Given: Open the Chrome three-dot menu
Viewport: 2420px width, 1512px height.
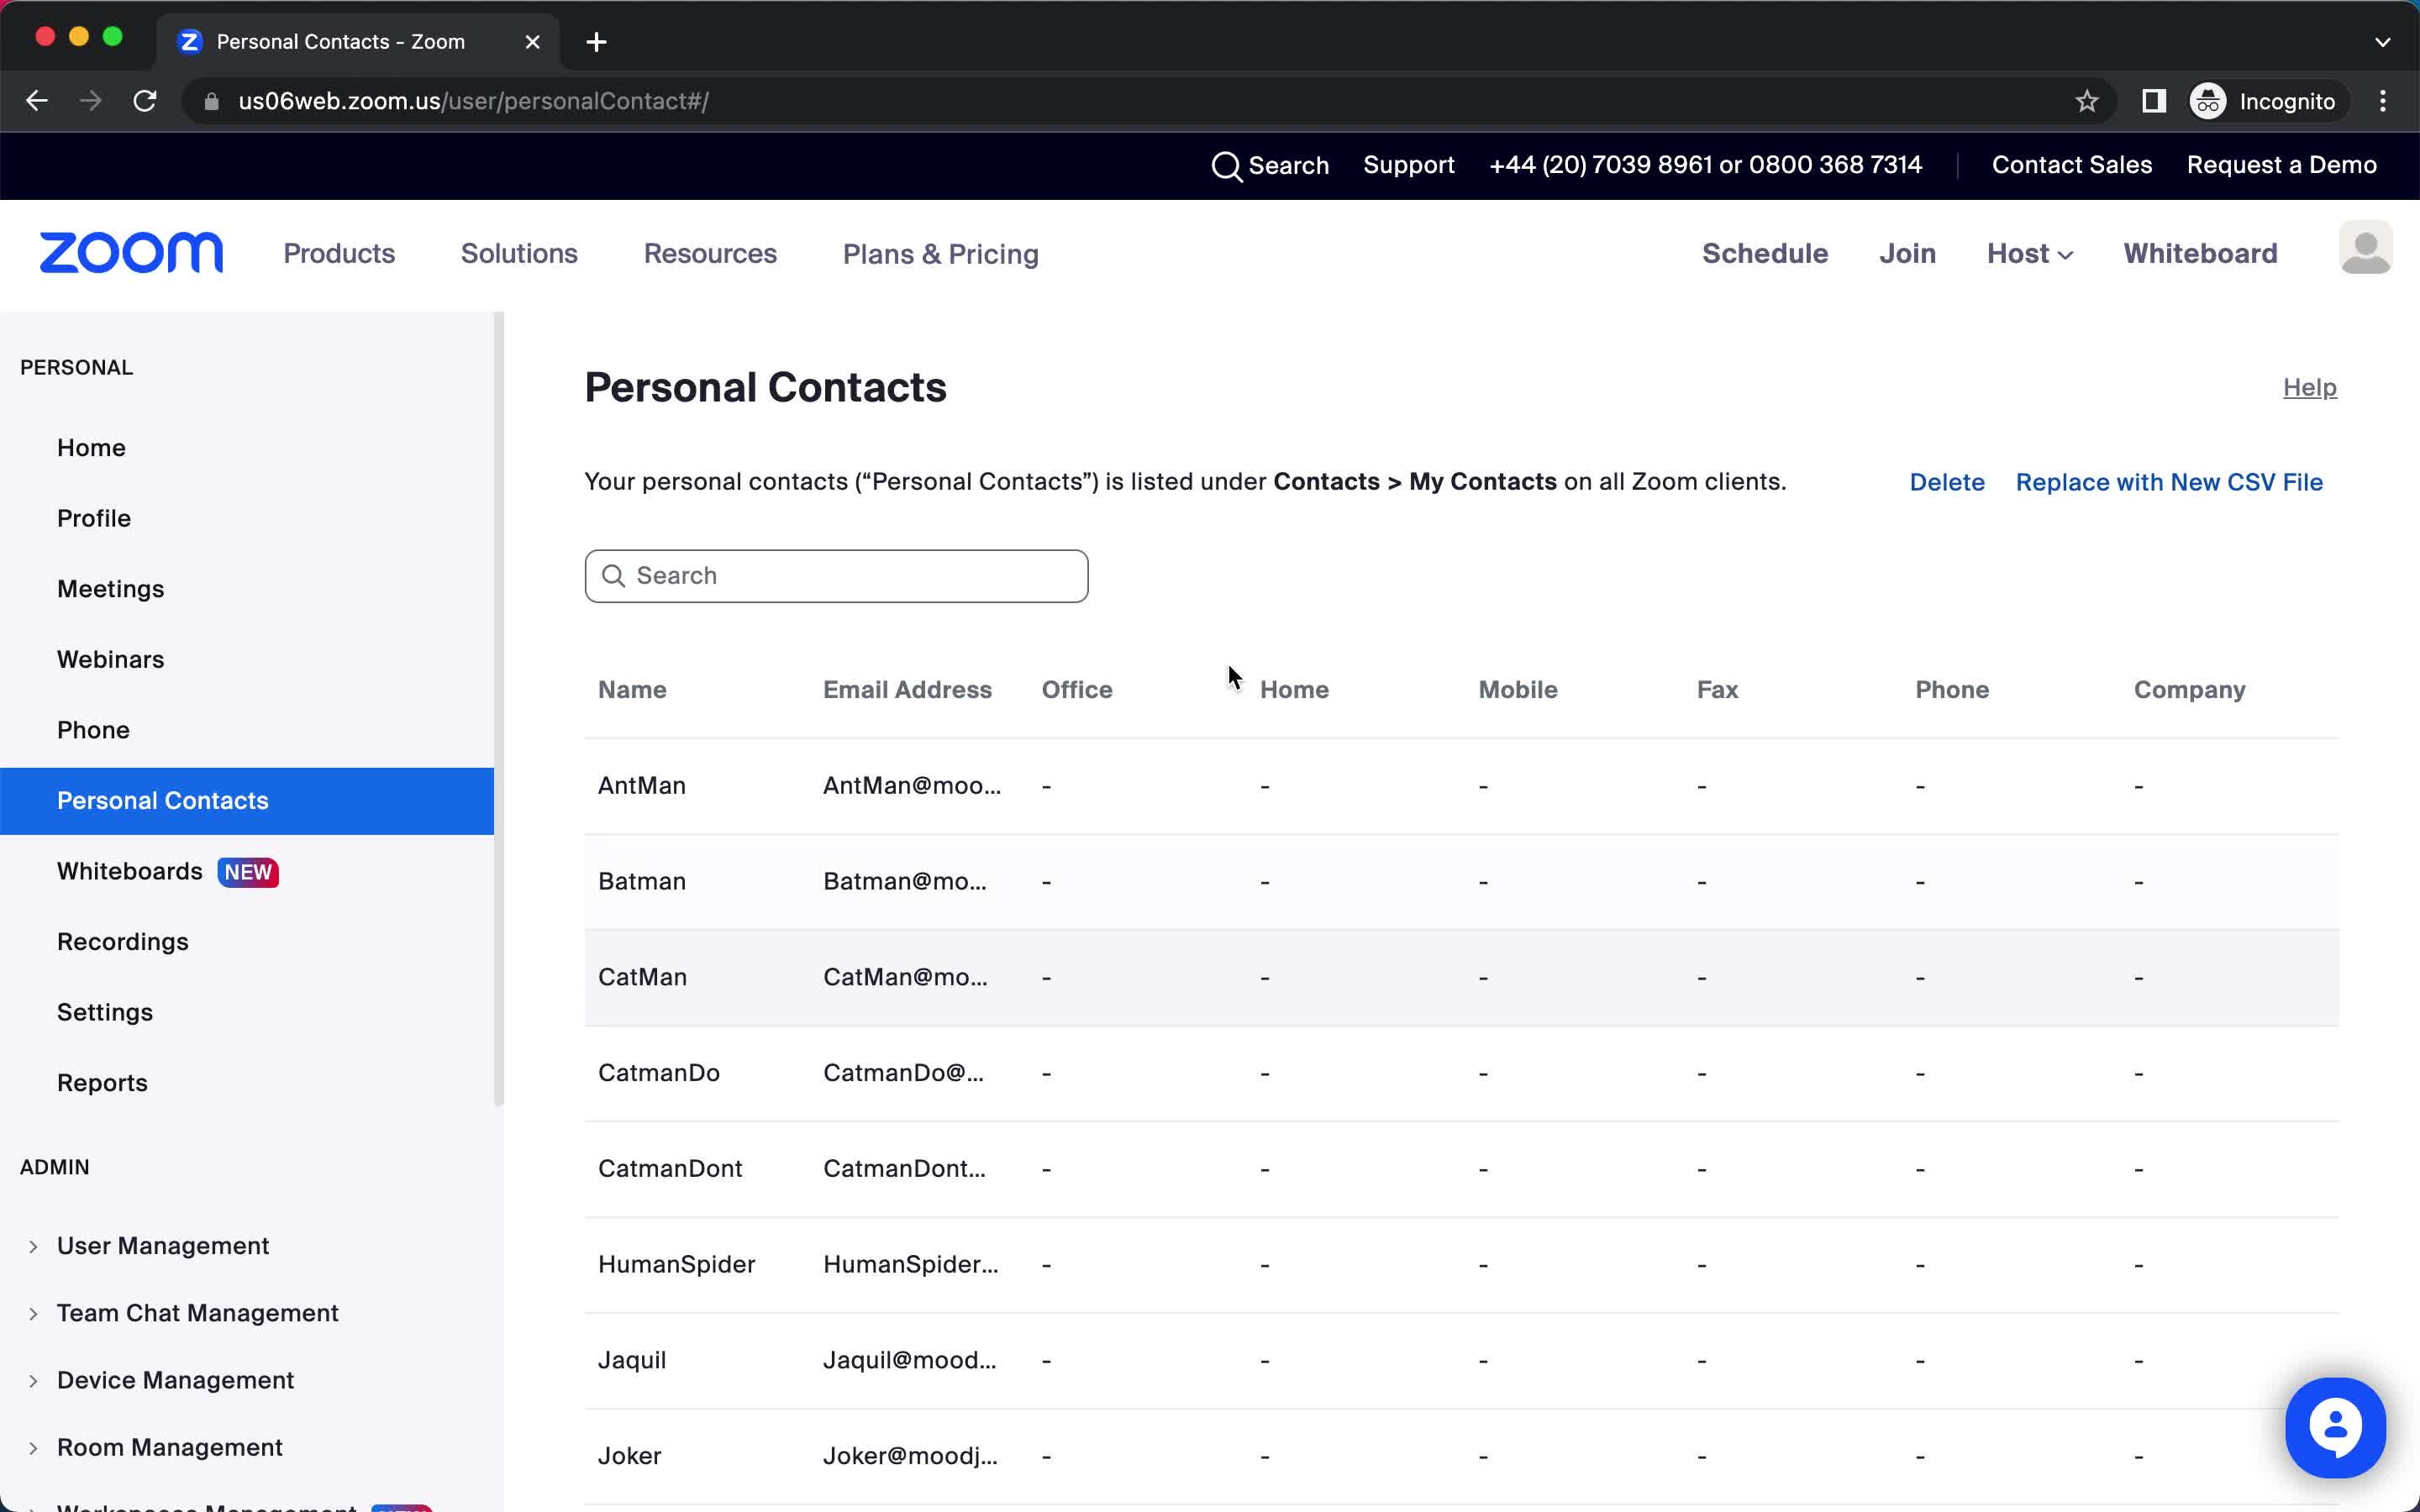Looking at the screenshot, I should 2383,101.
